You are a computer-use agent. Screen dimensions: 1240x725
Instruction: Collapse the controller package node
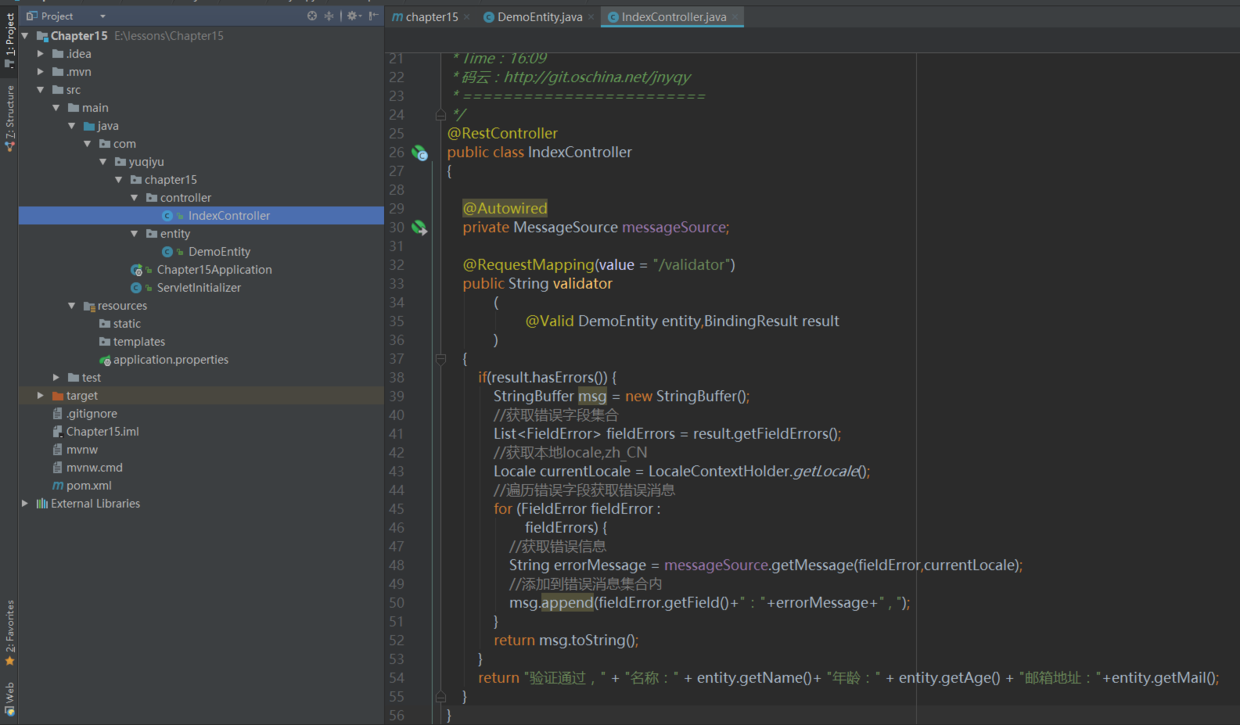click(135, 198)
